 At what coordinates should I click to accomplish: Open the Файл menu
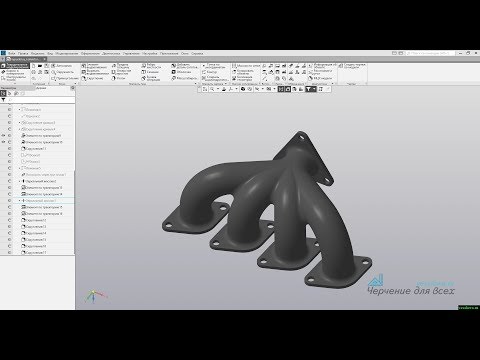coord(12,53)
